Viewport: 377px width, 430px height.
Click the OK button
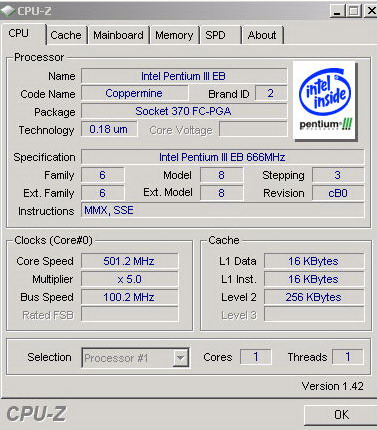tap(341, 415)
